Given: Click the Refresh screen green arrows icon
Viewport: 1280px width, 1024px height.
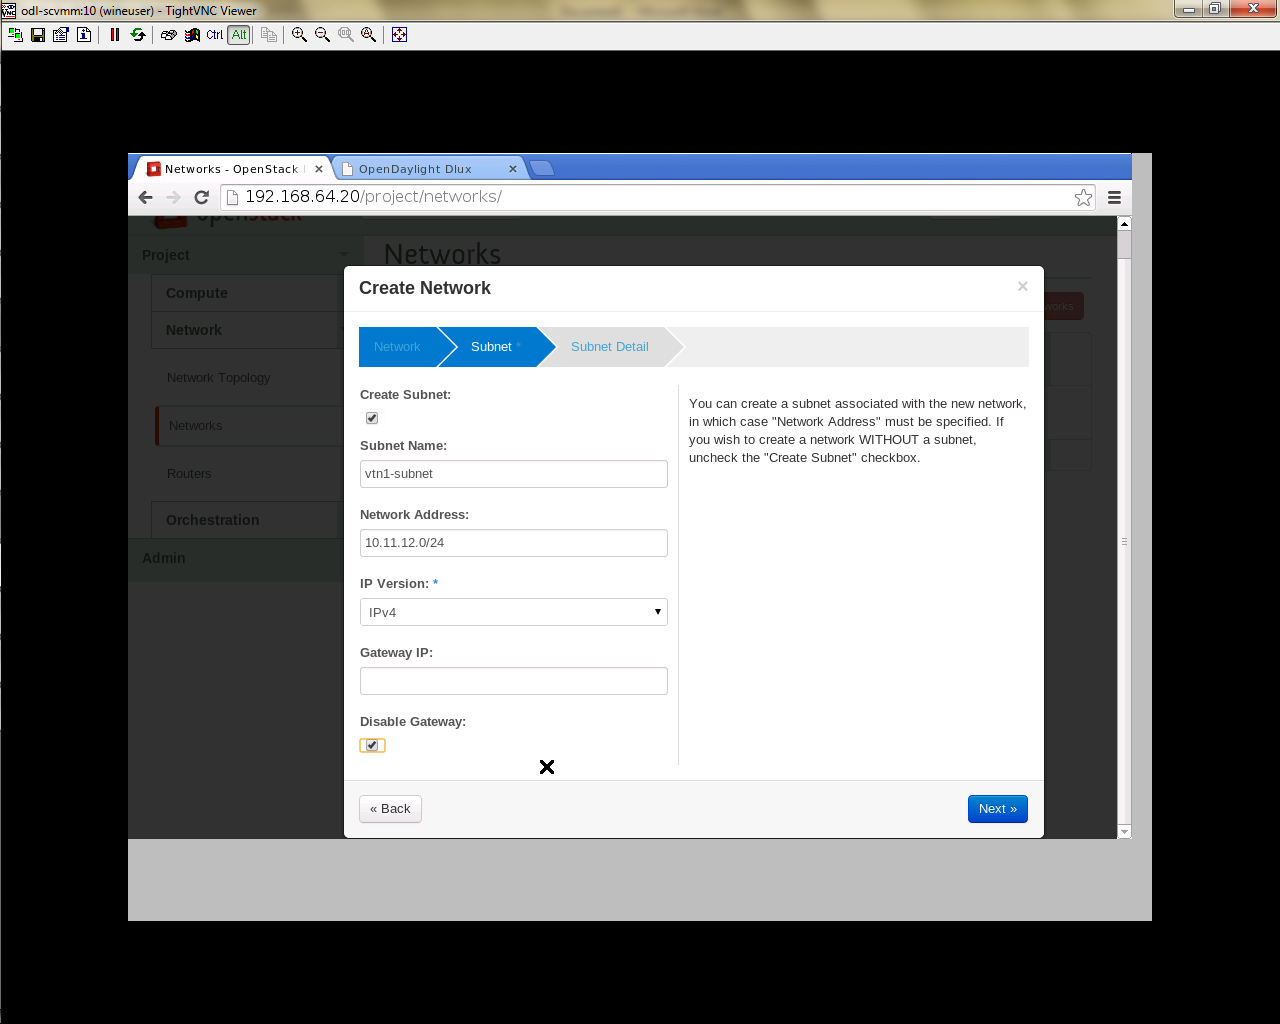Looking at the screenshot, I should (138, 35).
